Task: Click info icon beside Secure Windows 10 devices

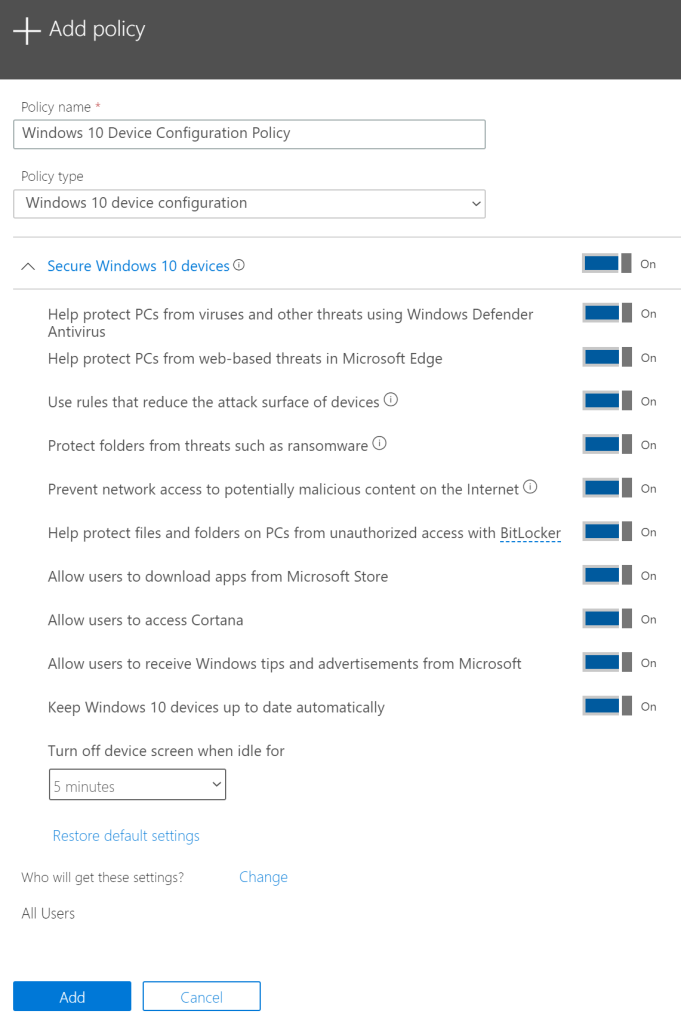Action: 239,266
